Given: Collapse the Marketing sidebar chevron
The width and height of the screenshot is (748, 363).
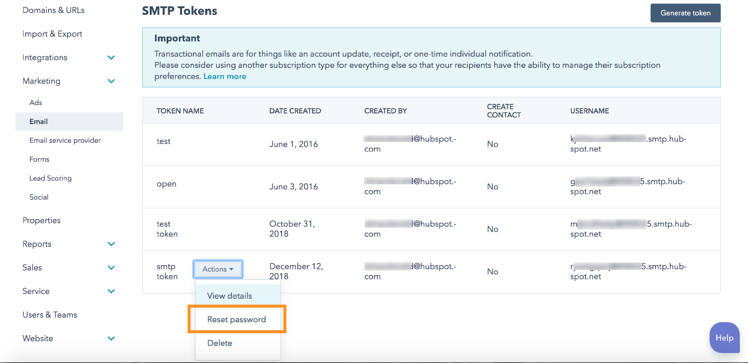Looking at the screenshot, I should [111, 81].
